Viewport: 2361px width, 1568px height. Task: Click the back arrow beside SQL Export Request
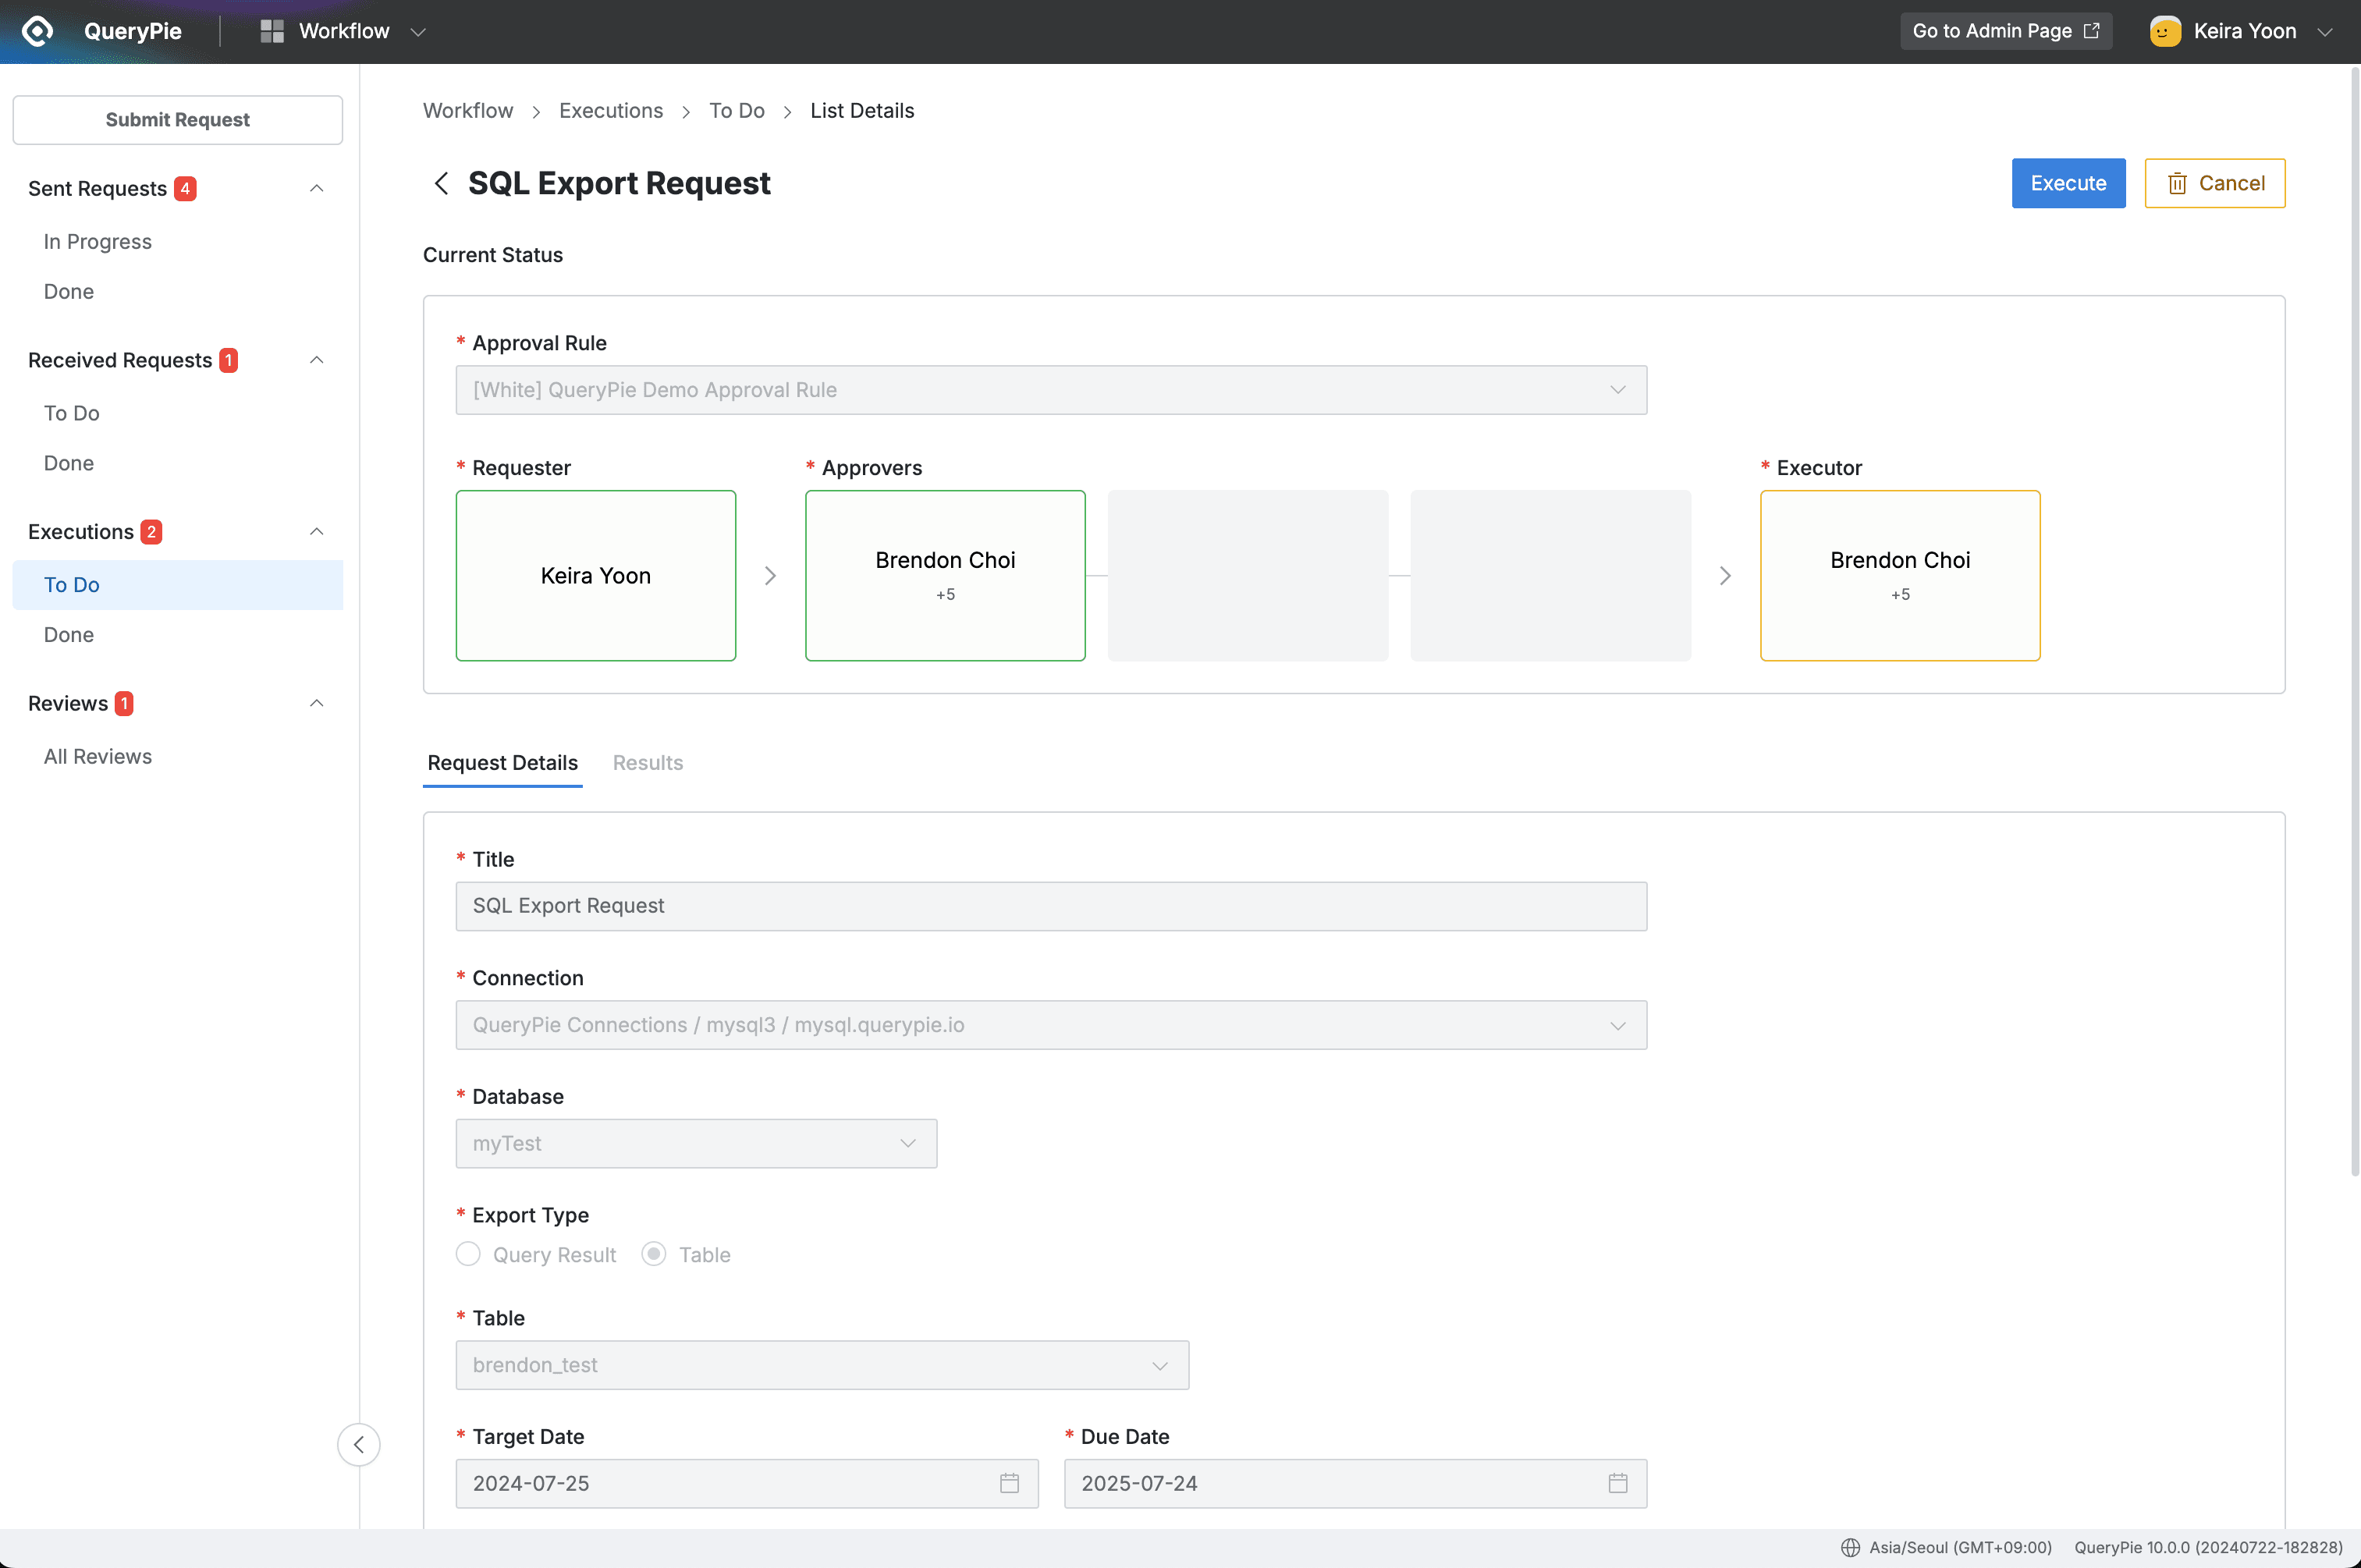[x=441, y=184]
